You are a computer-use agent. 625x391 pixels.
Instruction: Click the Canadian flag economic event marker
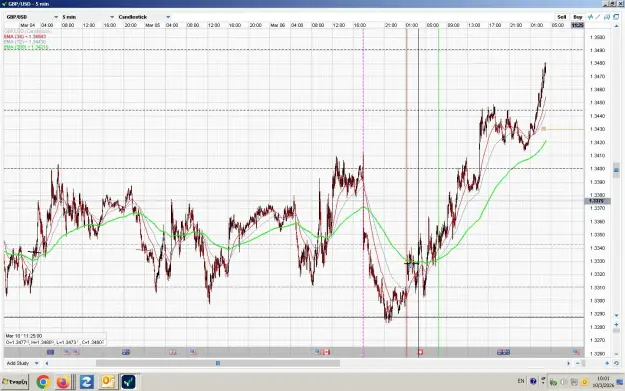point(326,352)
